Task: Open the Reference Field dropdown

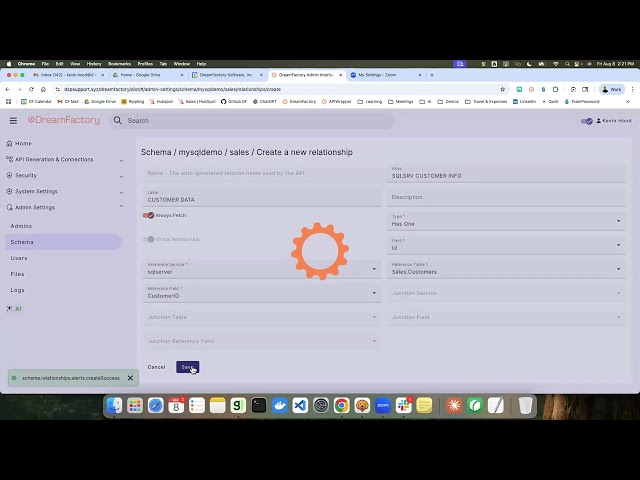Action: click(262, 293)
